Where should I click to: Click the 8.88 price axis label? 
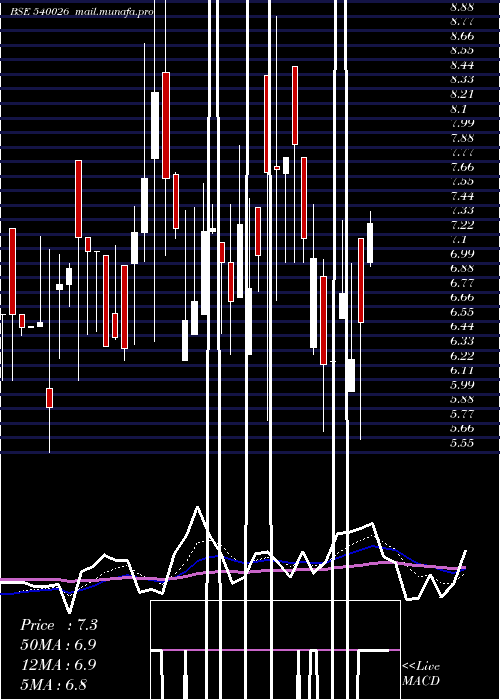point(462,7)
